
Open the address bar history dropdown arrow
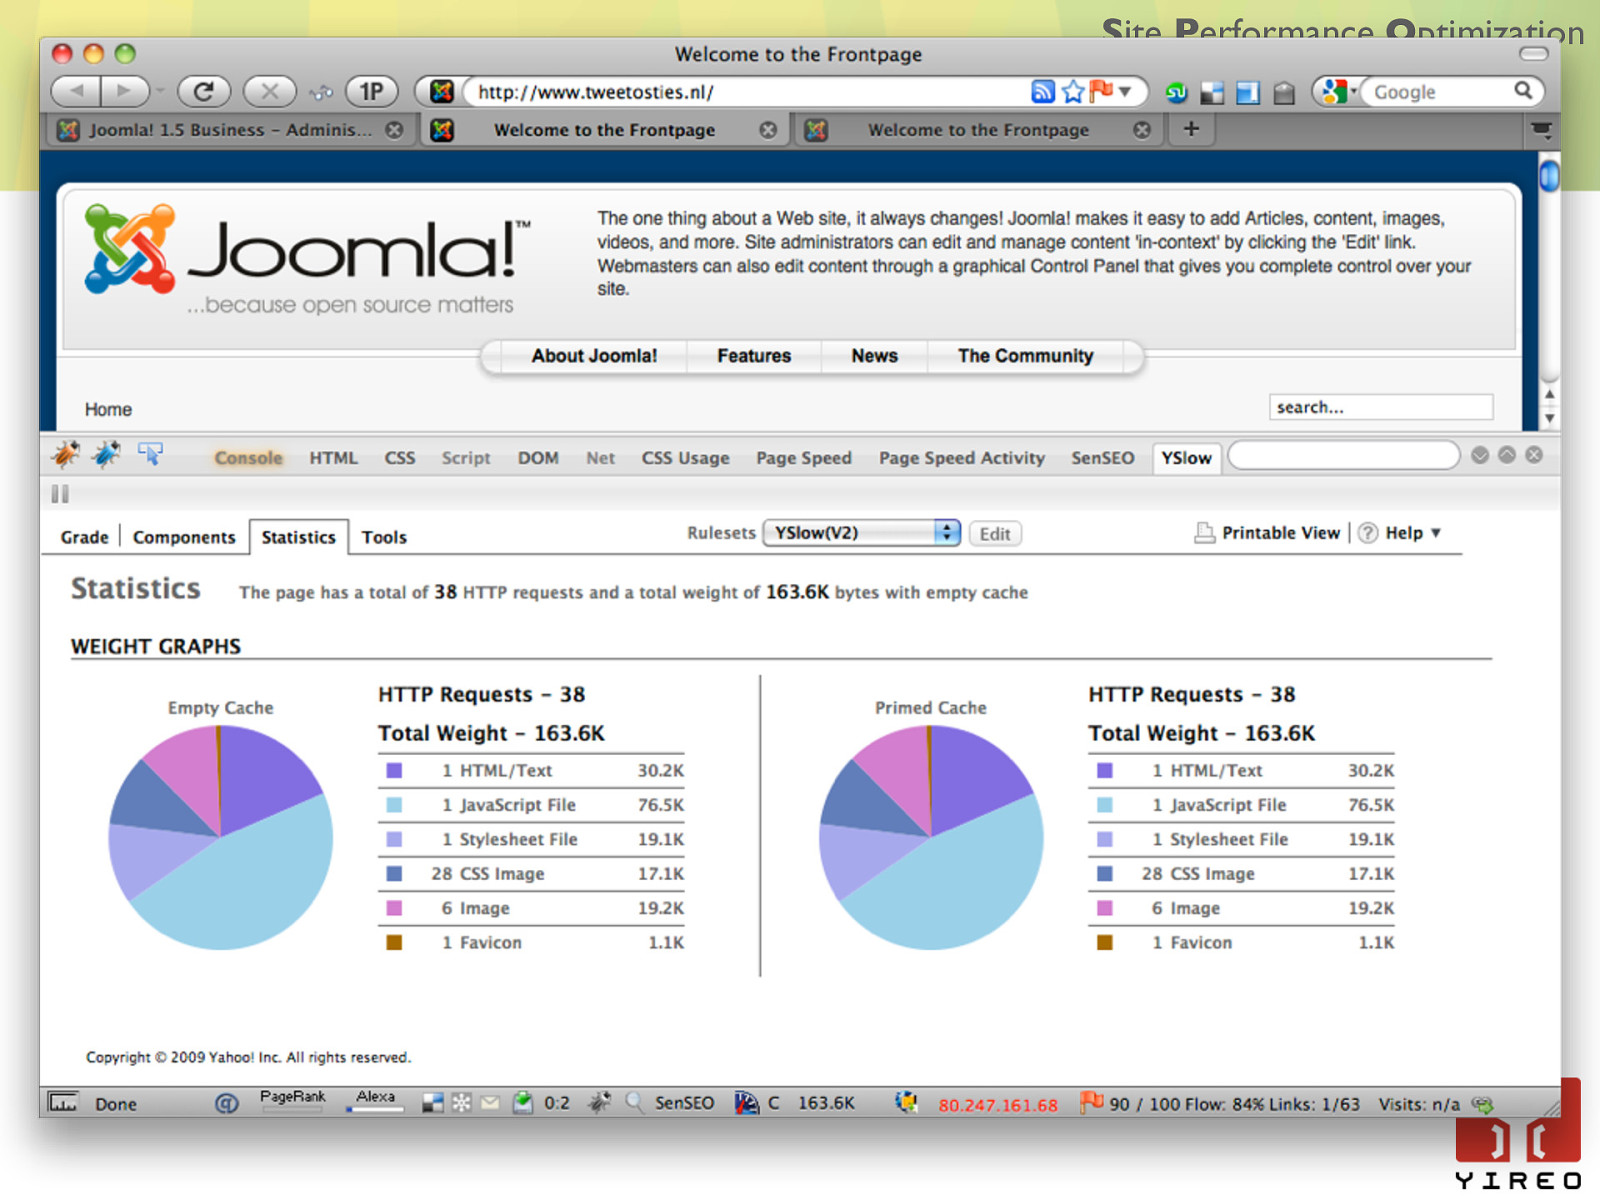point(1125,92)
